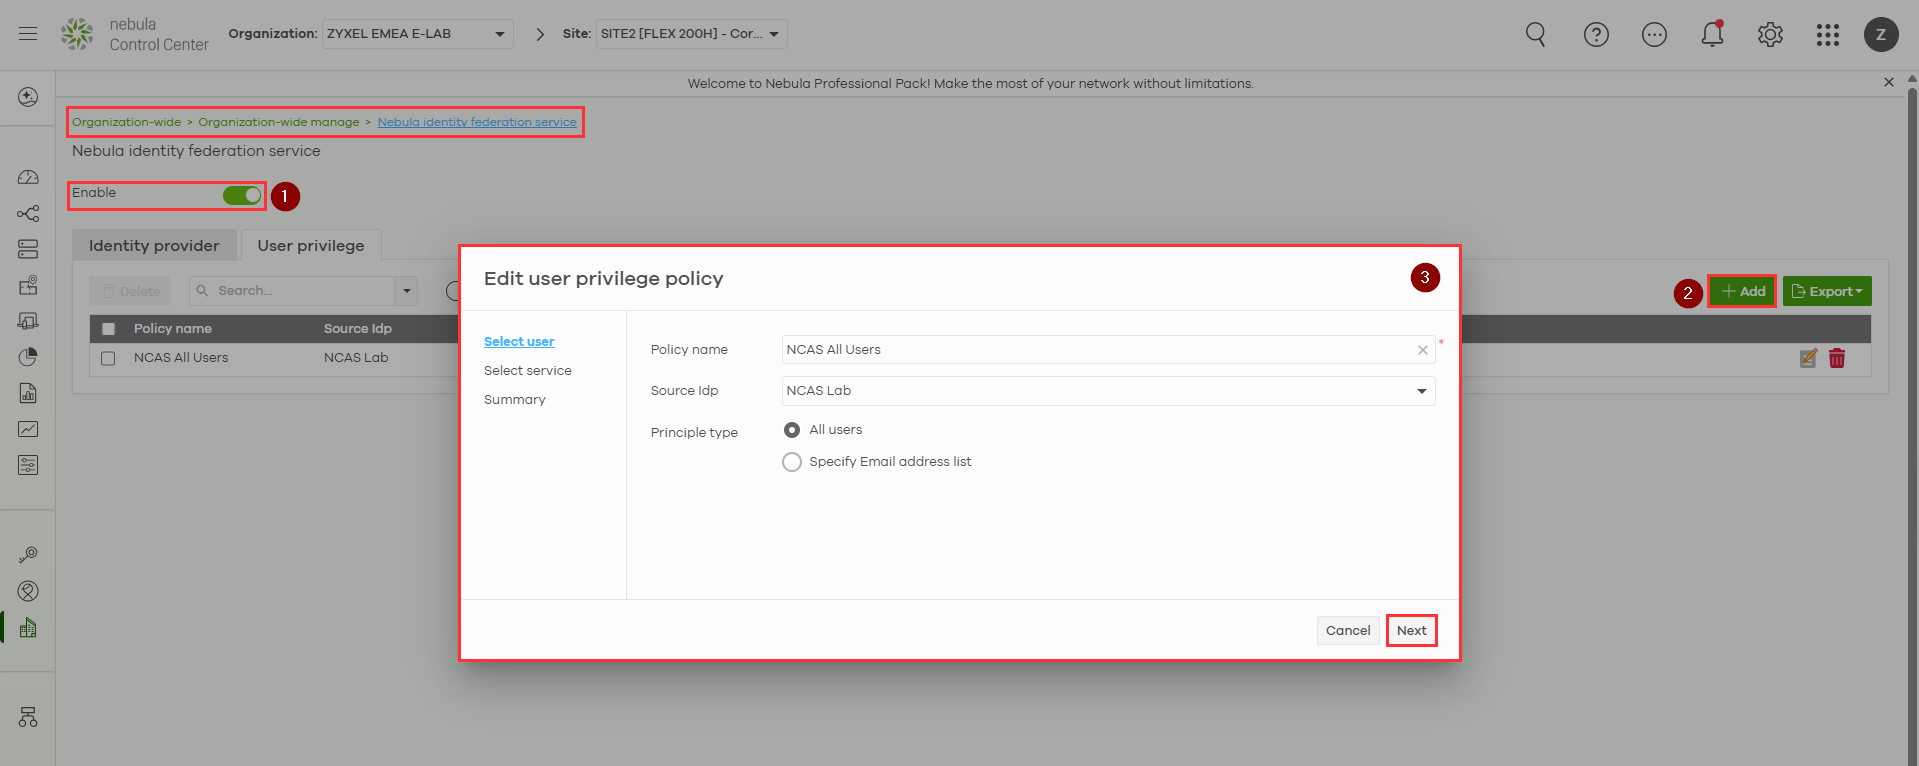The height and width of the screenshot is (766, 1919).
Task: Open the dashboard gauge sidebar icon
Action: coord(28,177)
